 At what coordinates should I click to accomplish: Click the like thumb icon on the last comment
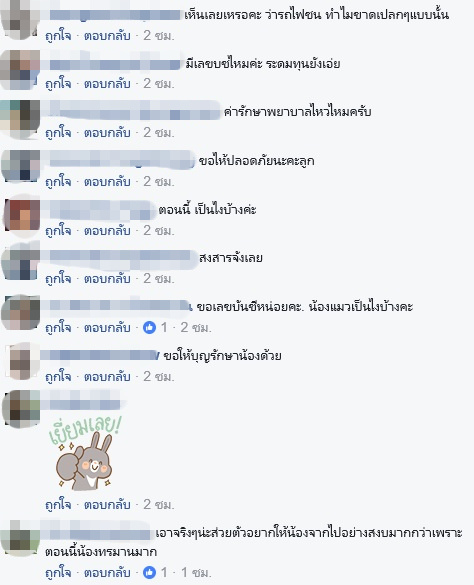coord(149,572)
